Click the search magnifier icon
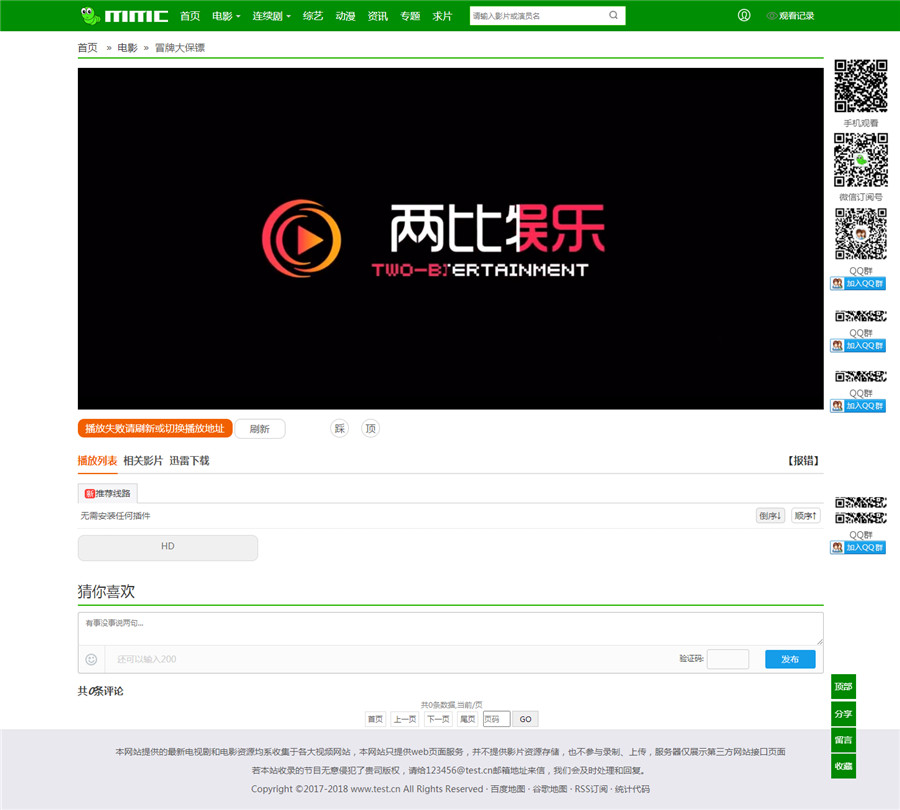This screenshot has width=900, height=810. [x=614, y=15]
